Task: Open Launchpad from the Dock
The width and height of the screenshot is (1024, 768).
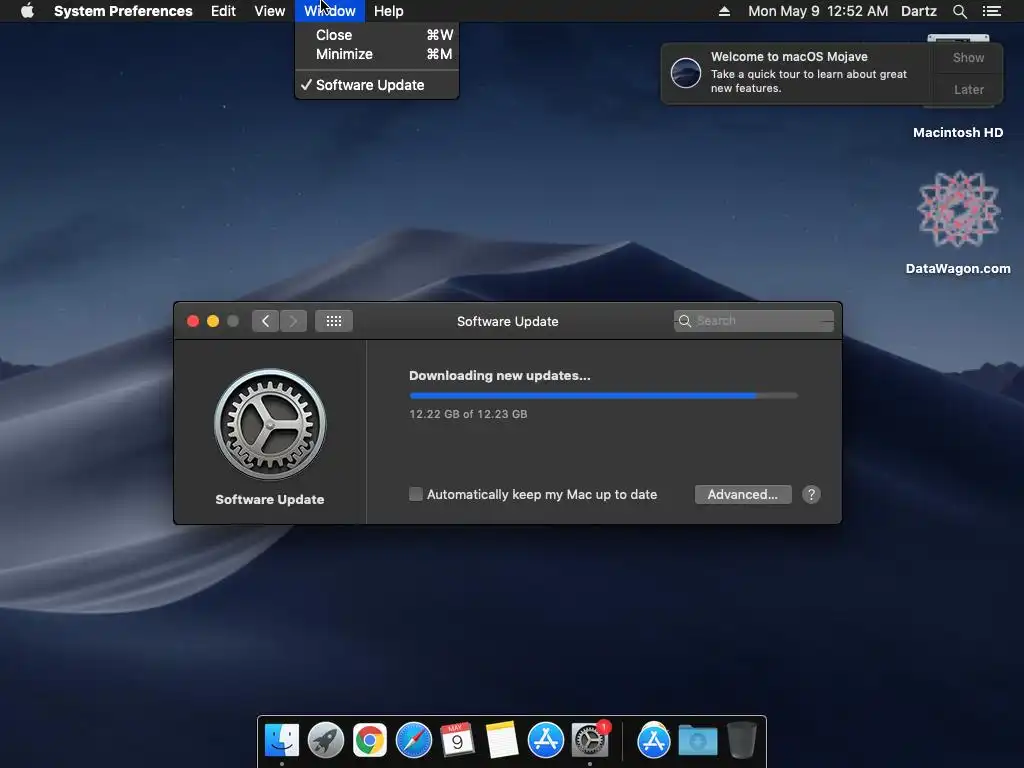Action: pyautogui.click(x=325, y=740)
